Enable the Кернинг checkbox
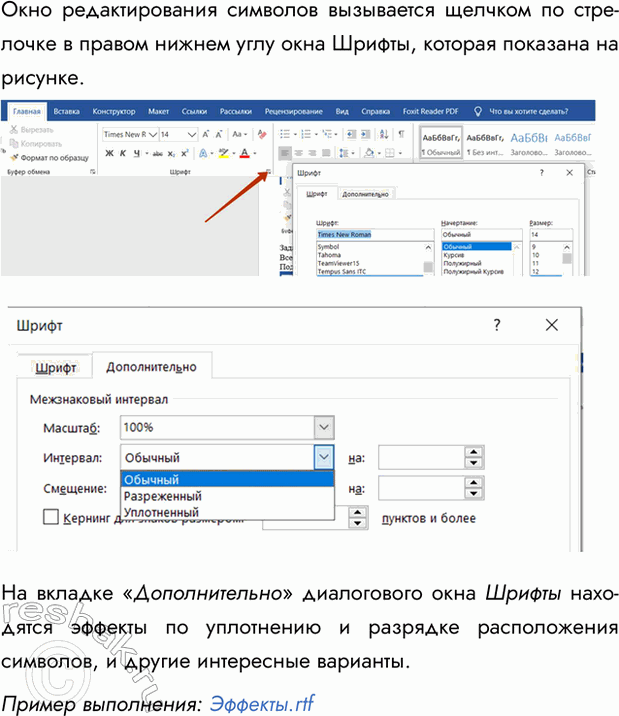Image resolution: width=619 pixels, height=716 pixels. [x=51, y=517]
